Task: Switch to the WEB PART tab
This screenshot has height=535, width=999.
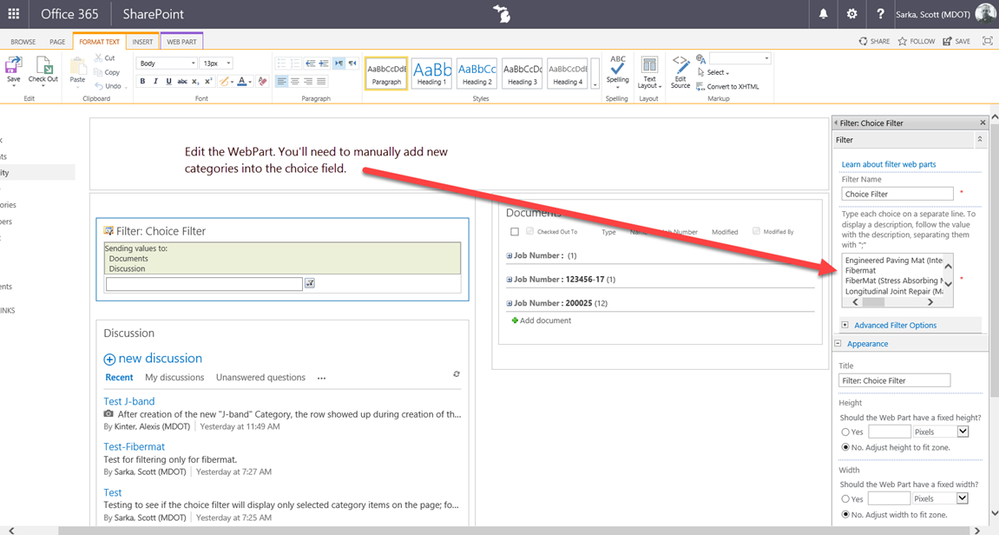Action: pyautogui.click(x=182, y=42)
